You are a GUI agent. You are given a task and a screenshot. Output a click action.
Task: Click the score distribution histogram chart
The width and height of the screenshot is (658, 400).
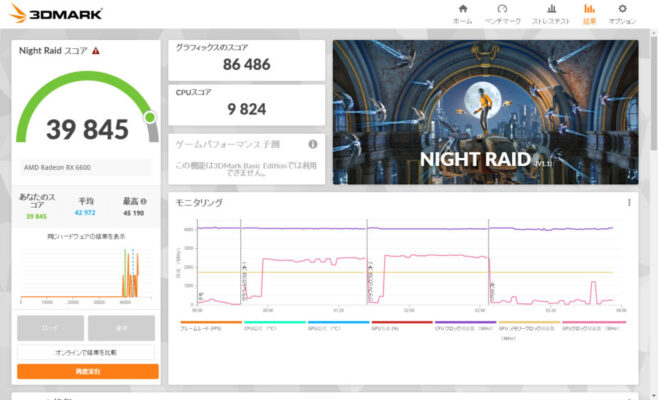(x=86, y=275)
